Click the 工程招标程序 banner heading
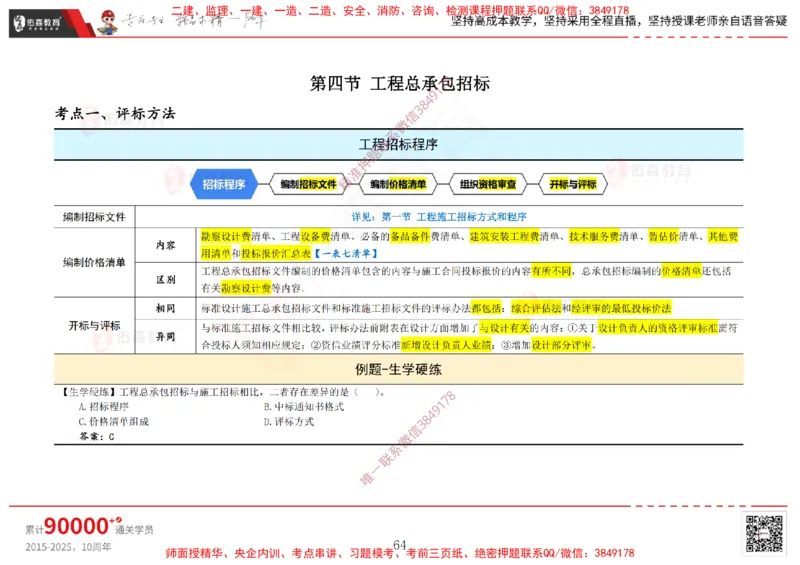The height and width of the screenshot is (565, 800). (x=398, y=144)
